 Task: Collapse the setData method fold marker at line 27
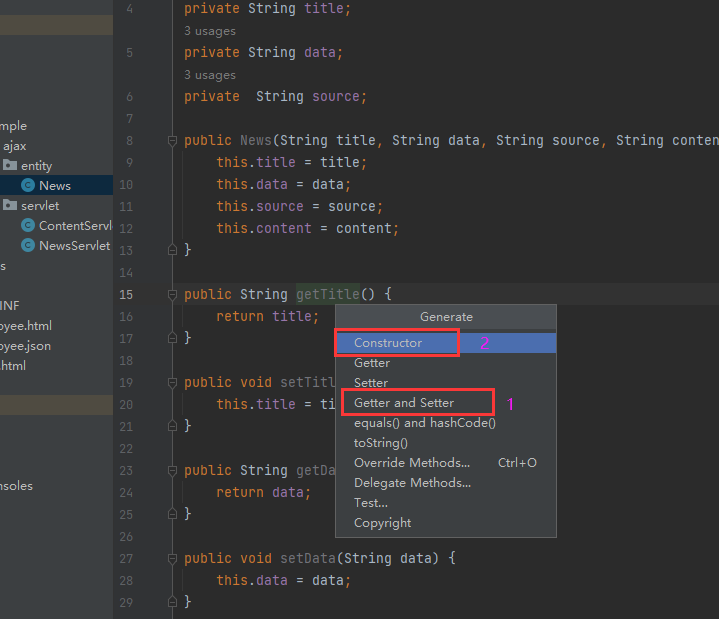(x=172, y=559)
